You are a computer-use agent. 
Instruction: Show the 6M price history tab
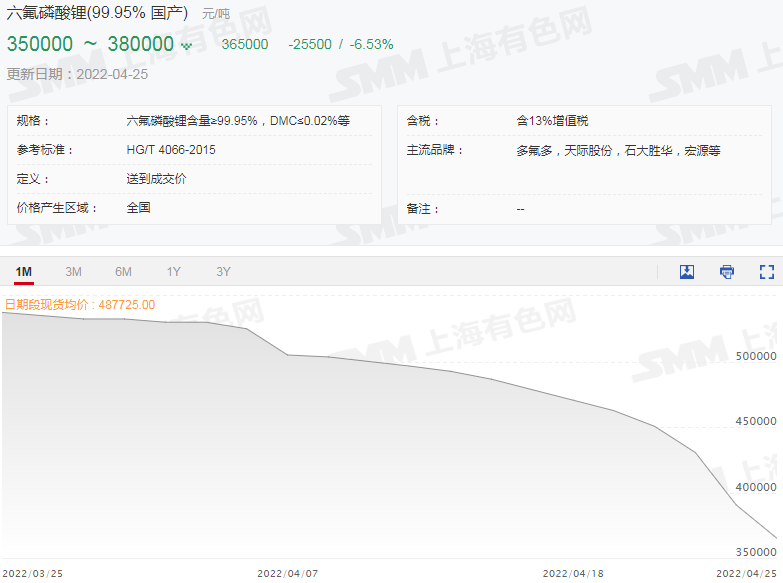123,272
